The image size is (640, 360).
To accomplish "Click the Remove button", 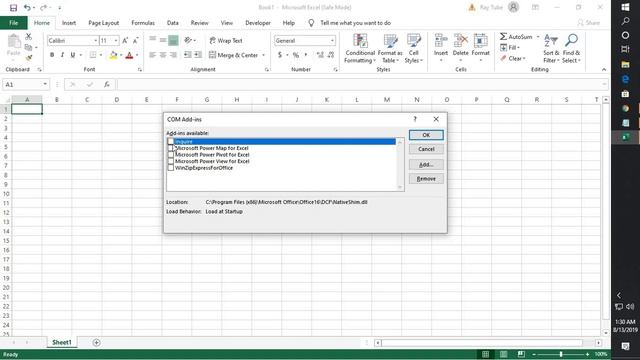I will pyautogui.click(x=426, y=179).
